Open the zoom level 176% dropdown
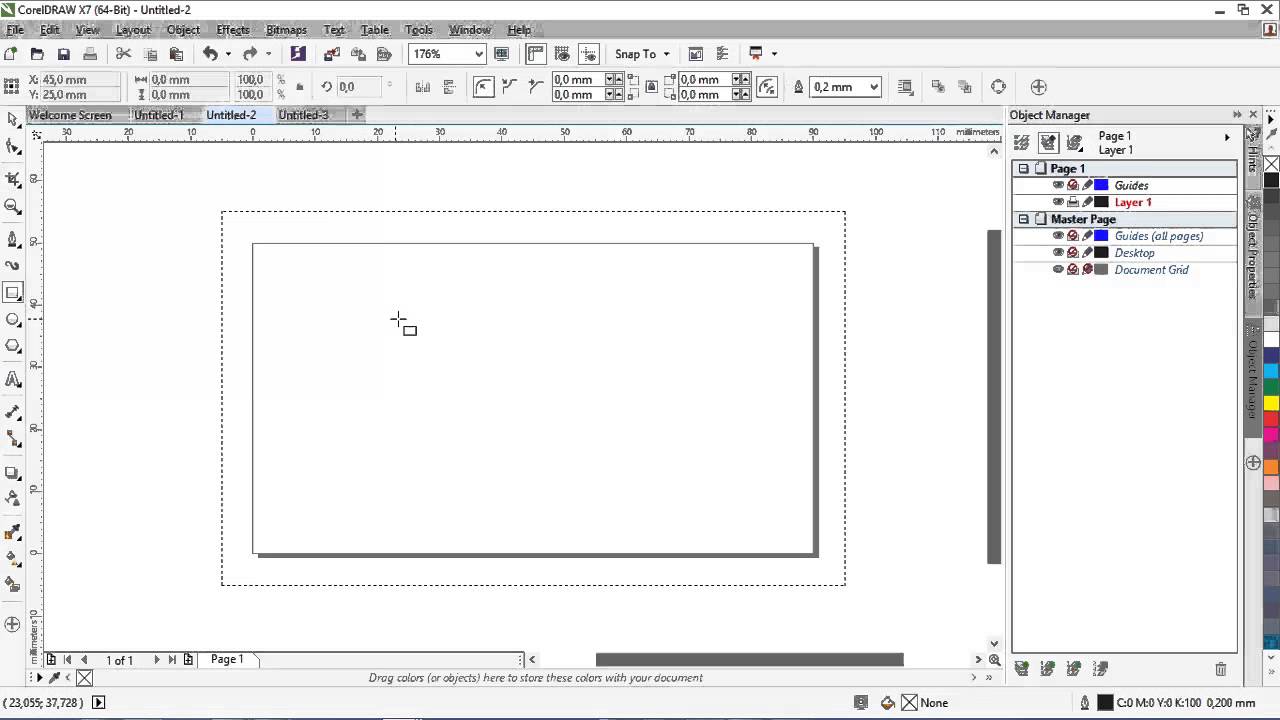This screenshot has height=720, width=1280. tap(479, 54)
